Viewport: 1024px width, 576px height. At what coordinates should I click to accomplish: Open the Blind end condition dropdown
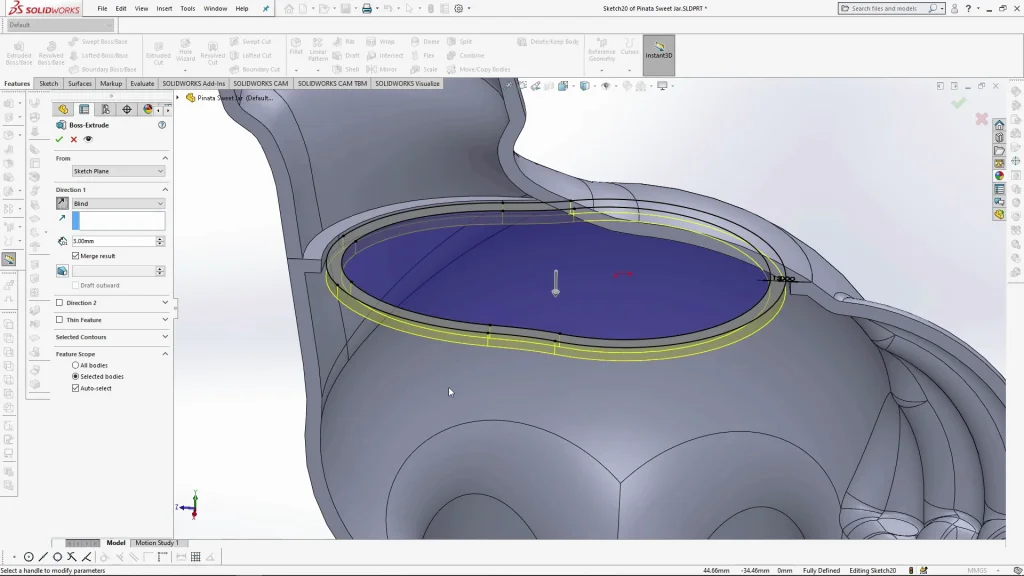tap(118, 203)
